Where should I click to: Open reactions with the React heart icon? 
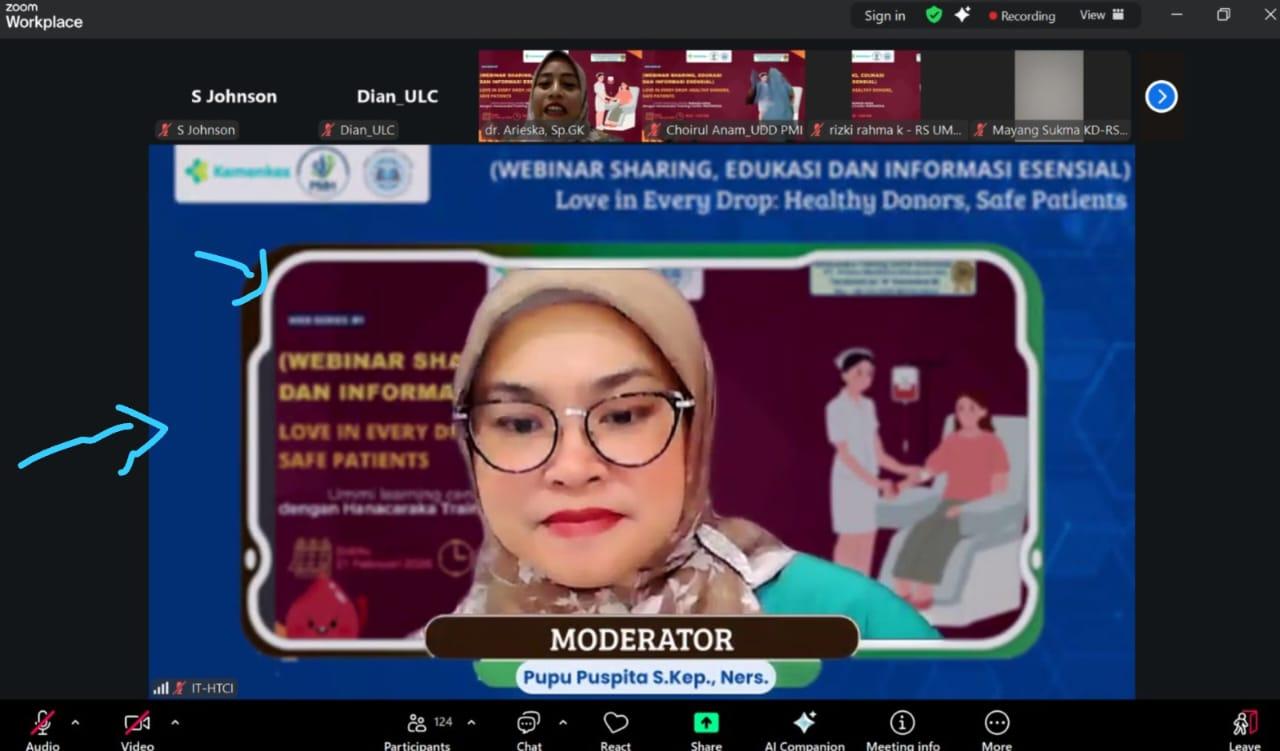[x=615, y=727]
